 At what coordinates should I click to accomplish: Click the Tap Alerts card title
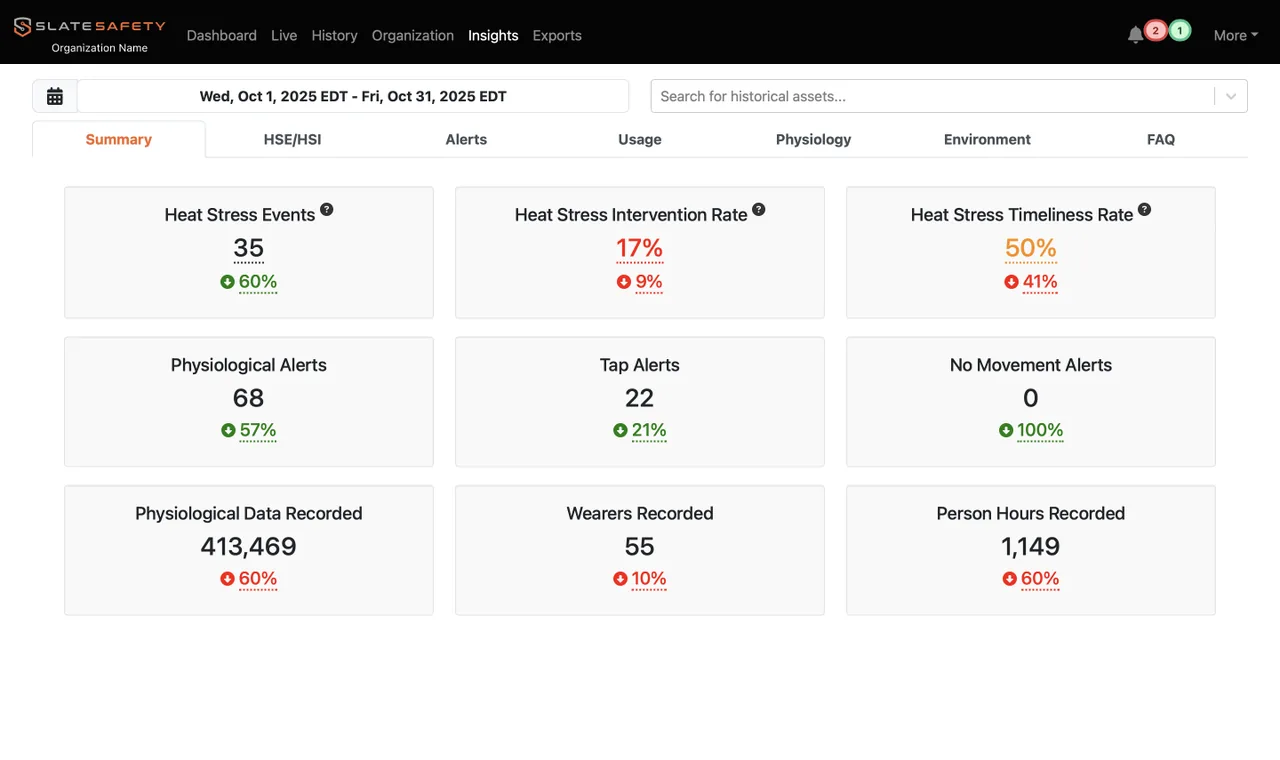(640, 365)
